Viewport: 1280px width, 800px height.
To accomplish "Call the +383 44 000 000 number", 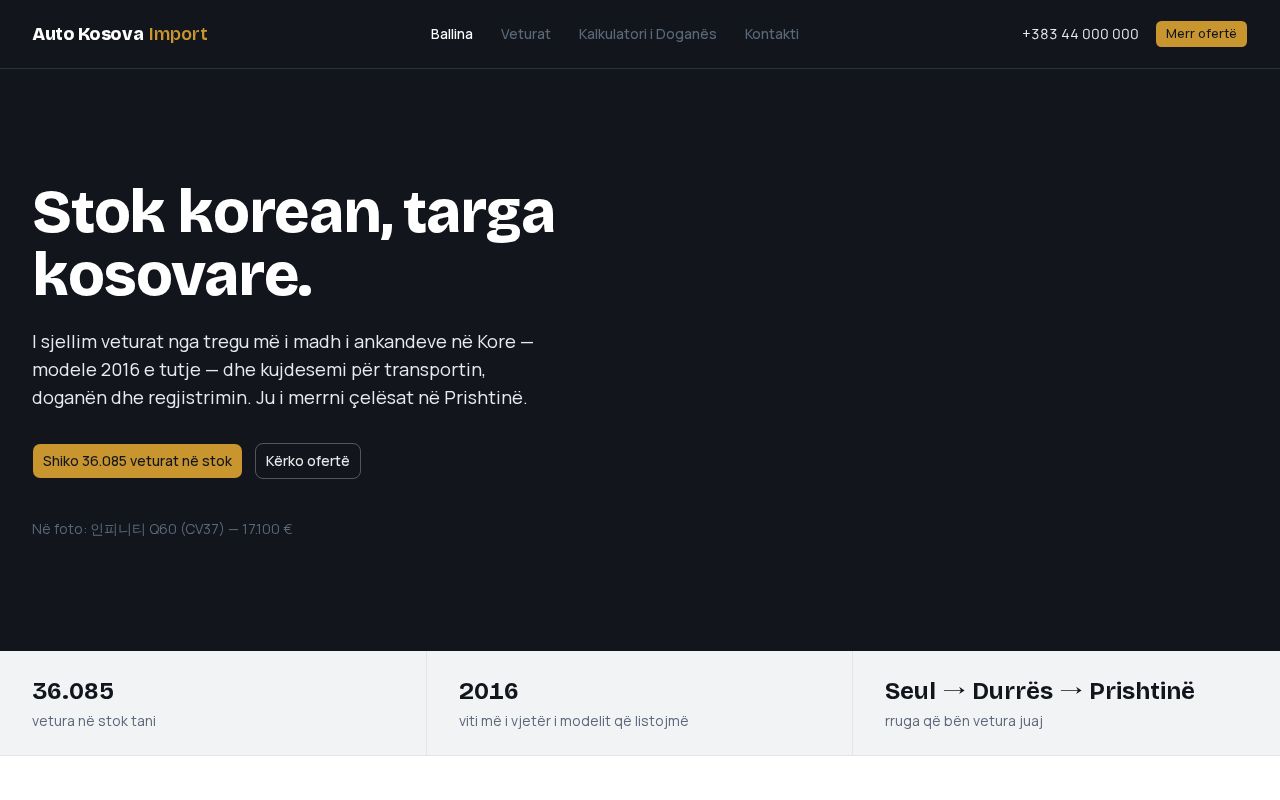I will point(1080,34).
